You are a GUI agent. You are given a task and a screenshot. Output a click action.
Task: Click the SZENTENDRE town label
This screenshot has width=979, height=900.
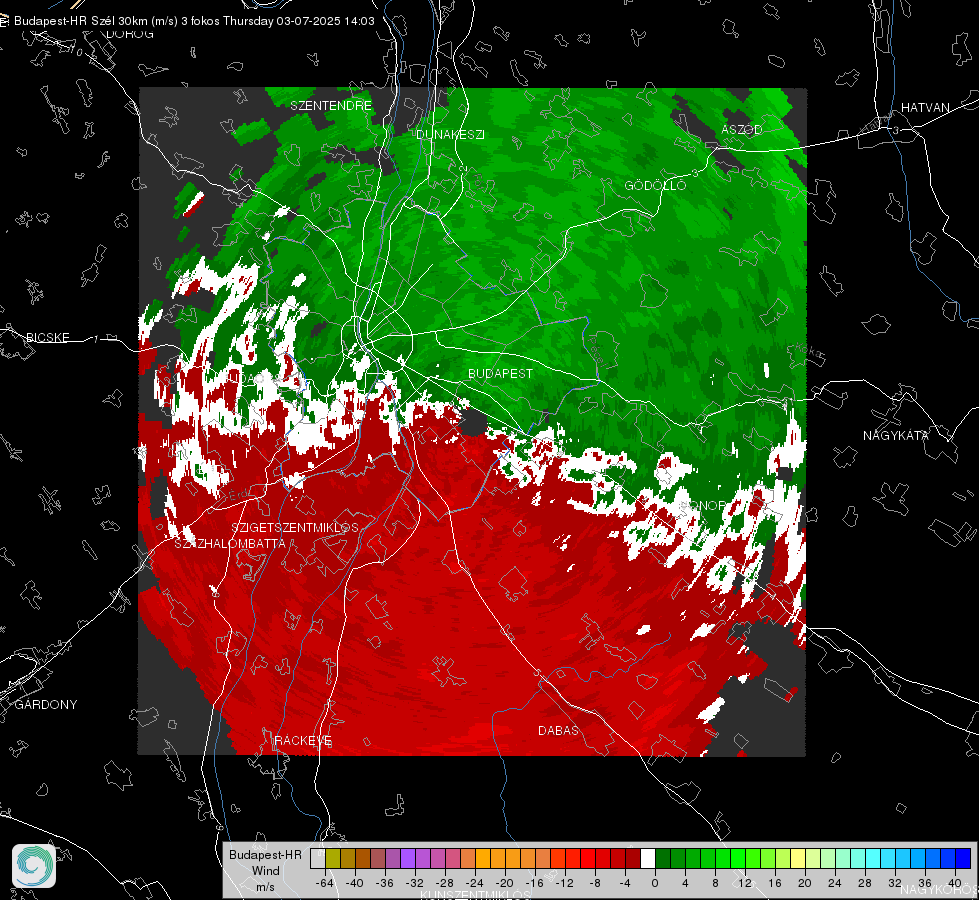coord(331,106)
